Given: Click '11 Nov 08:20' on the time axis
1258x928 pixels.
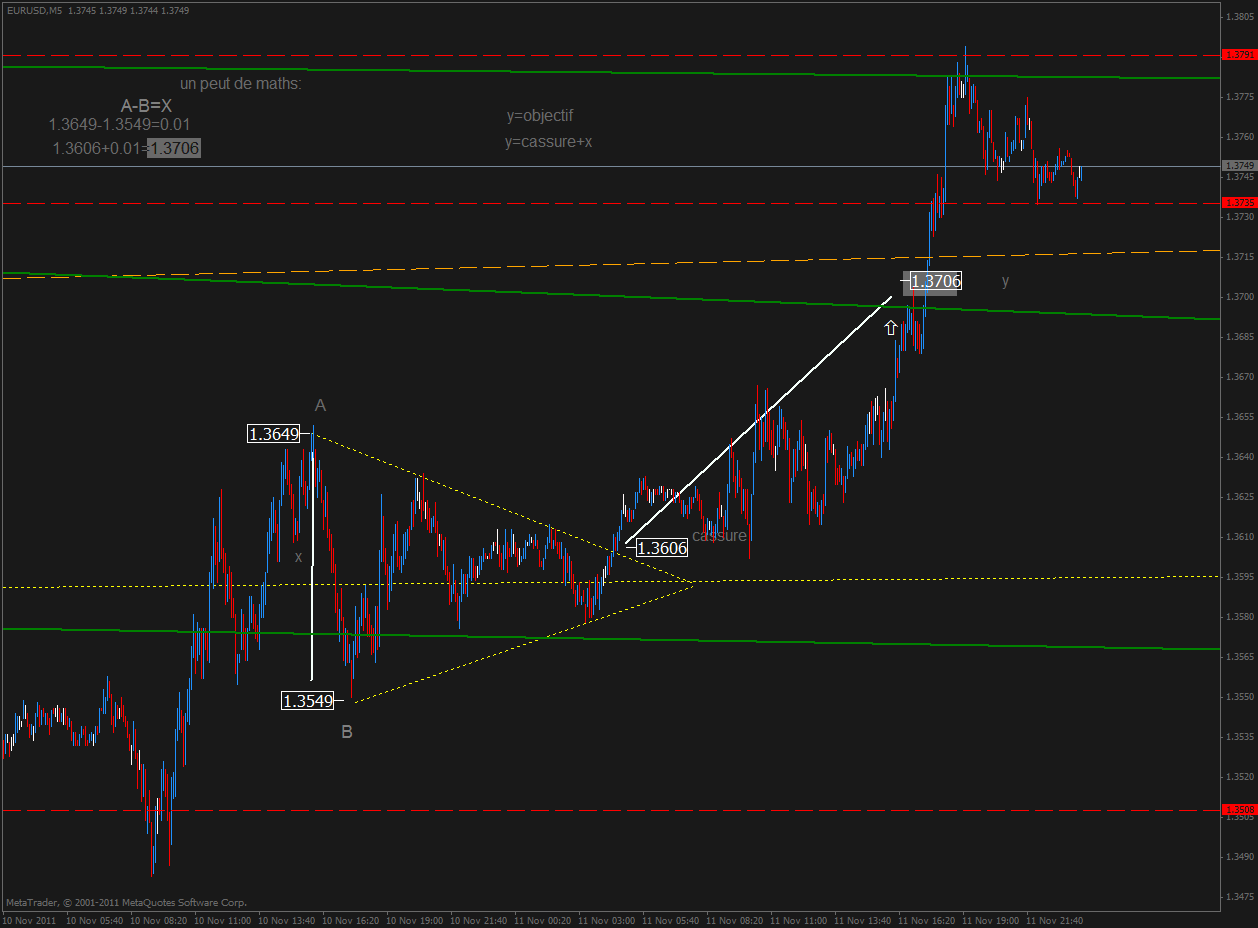Looking at the screenshot, I should (735, 920).
